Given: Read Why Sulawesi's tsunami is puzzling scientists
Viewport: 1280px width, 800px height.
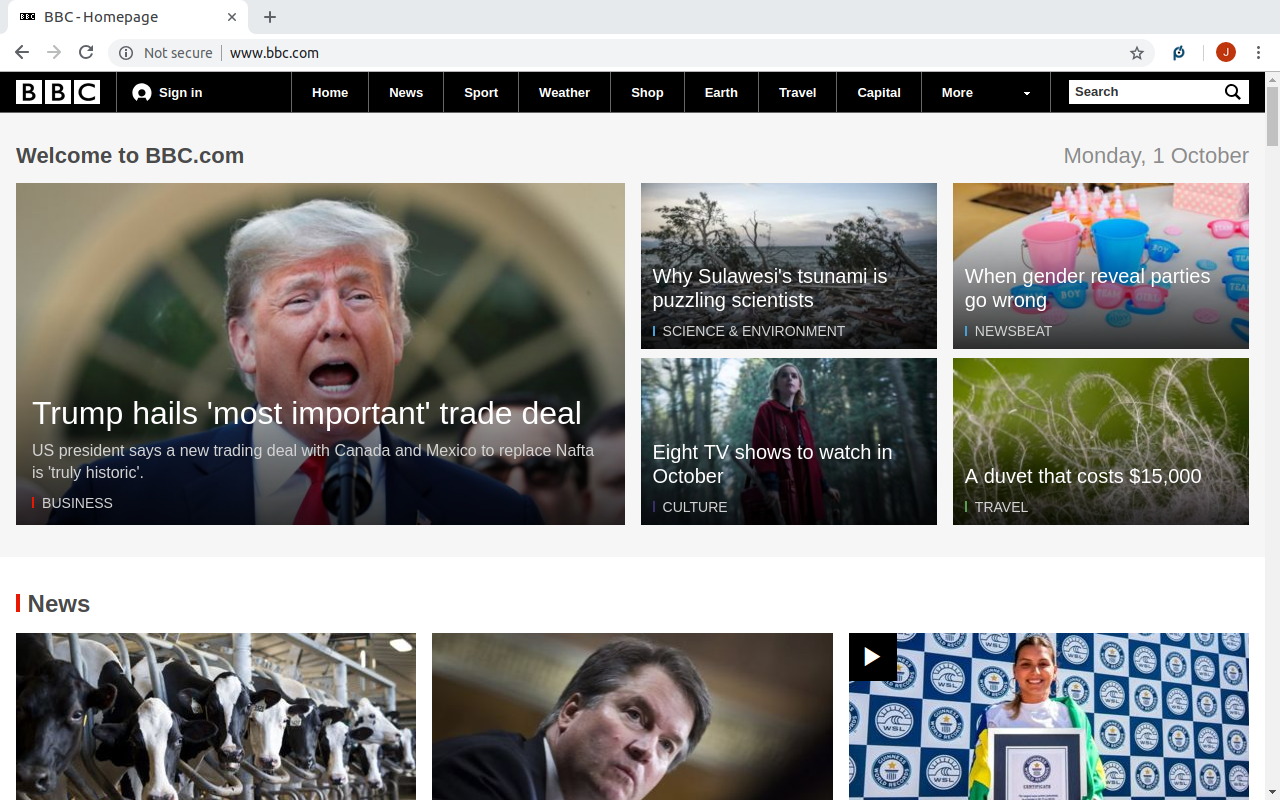Looking at the screenshot, I should point(770,288).
